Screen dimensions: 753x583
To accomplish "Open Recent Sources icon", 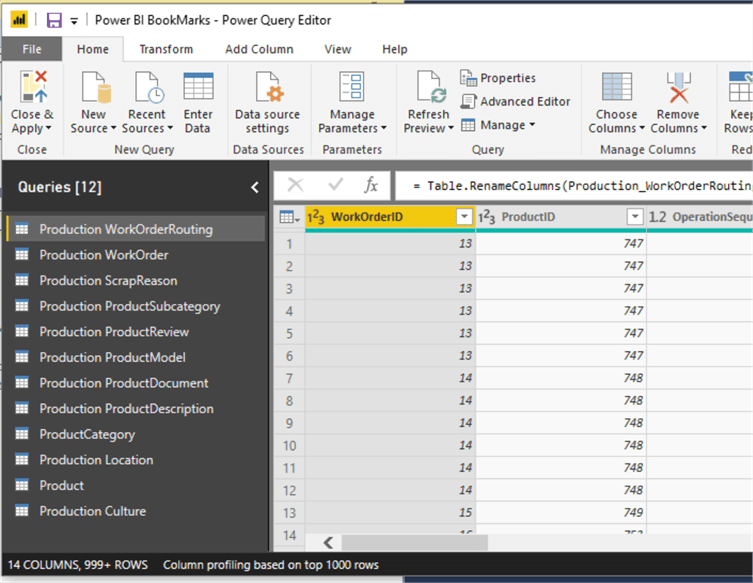I will coord(146,88).
